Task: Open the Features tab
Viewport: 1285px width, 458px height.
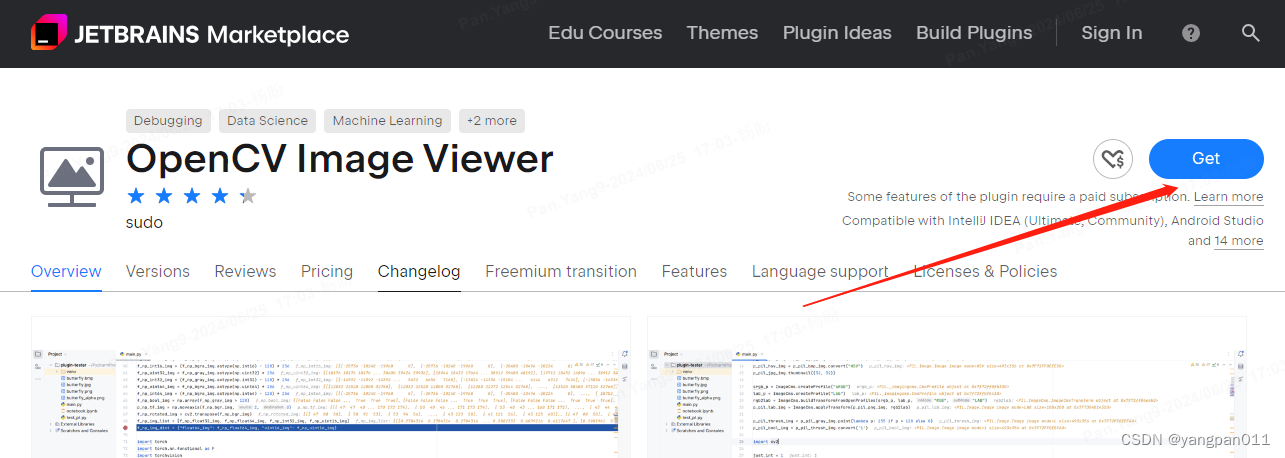Action: (694, 271)
